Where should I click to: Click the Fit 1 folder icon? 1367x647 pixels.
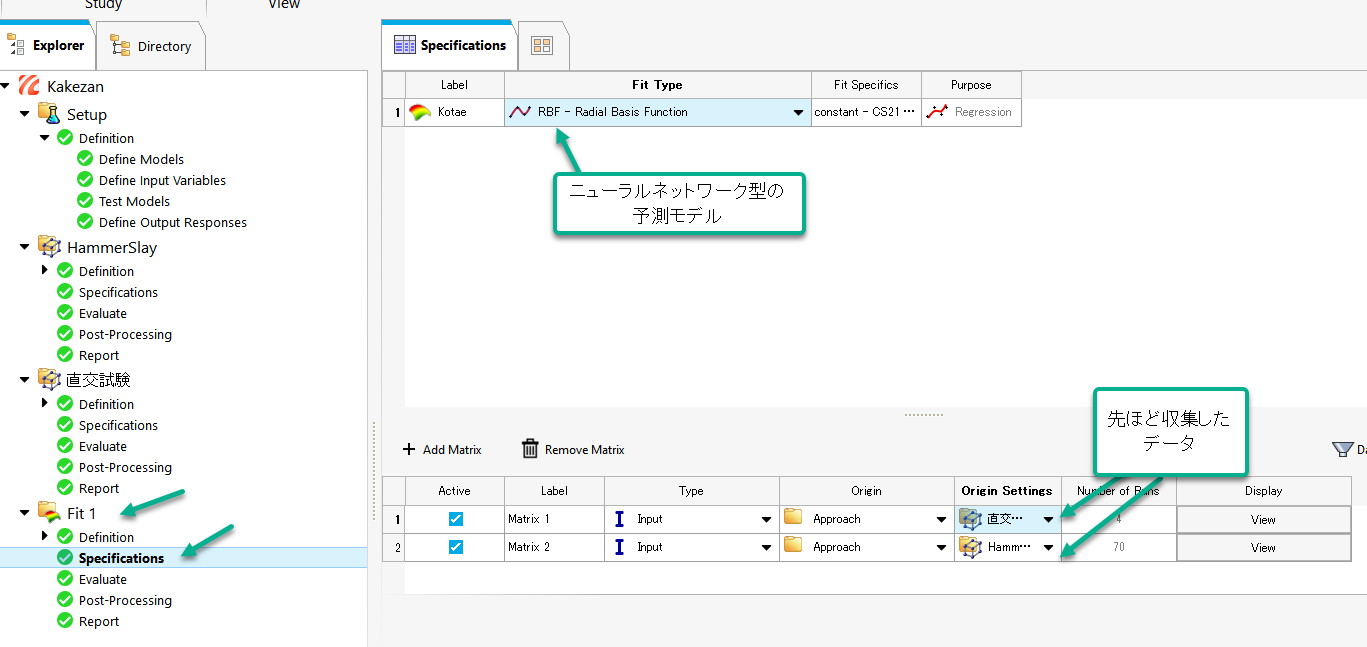coord(49,512)
